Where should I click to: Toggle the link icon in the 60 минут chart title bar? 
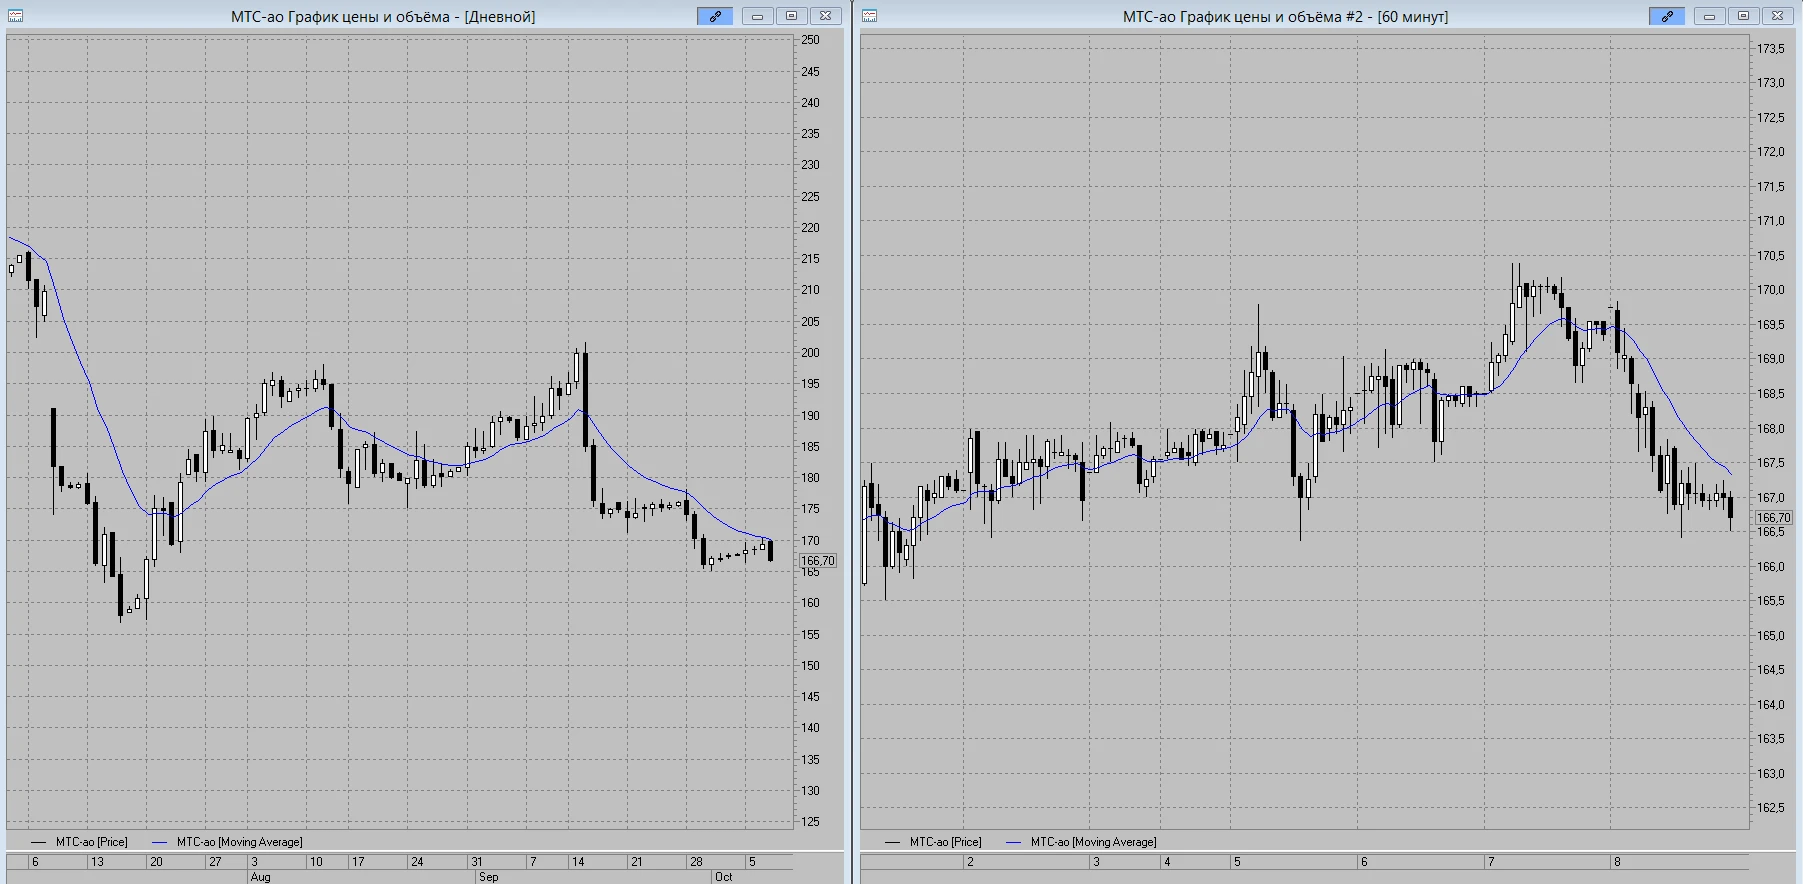1667,16
